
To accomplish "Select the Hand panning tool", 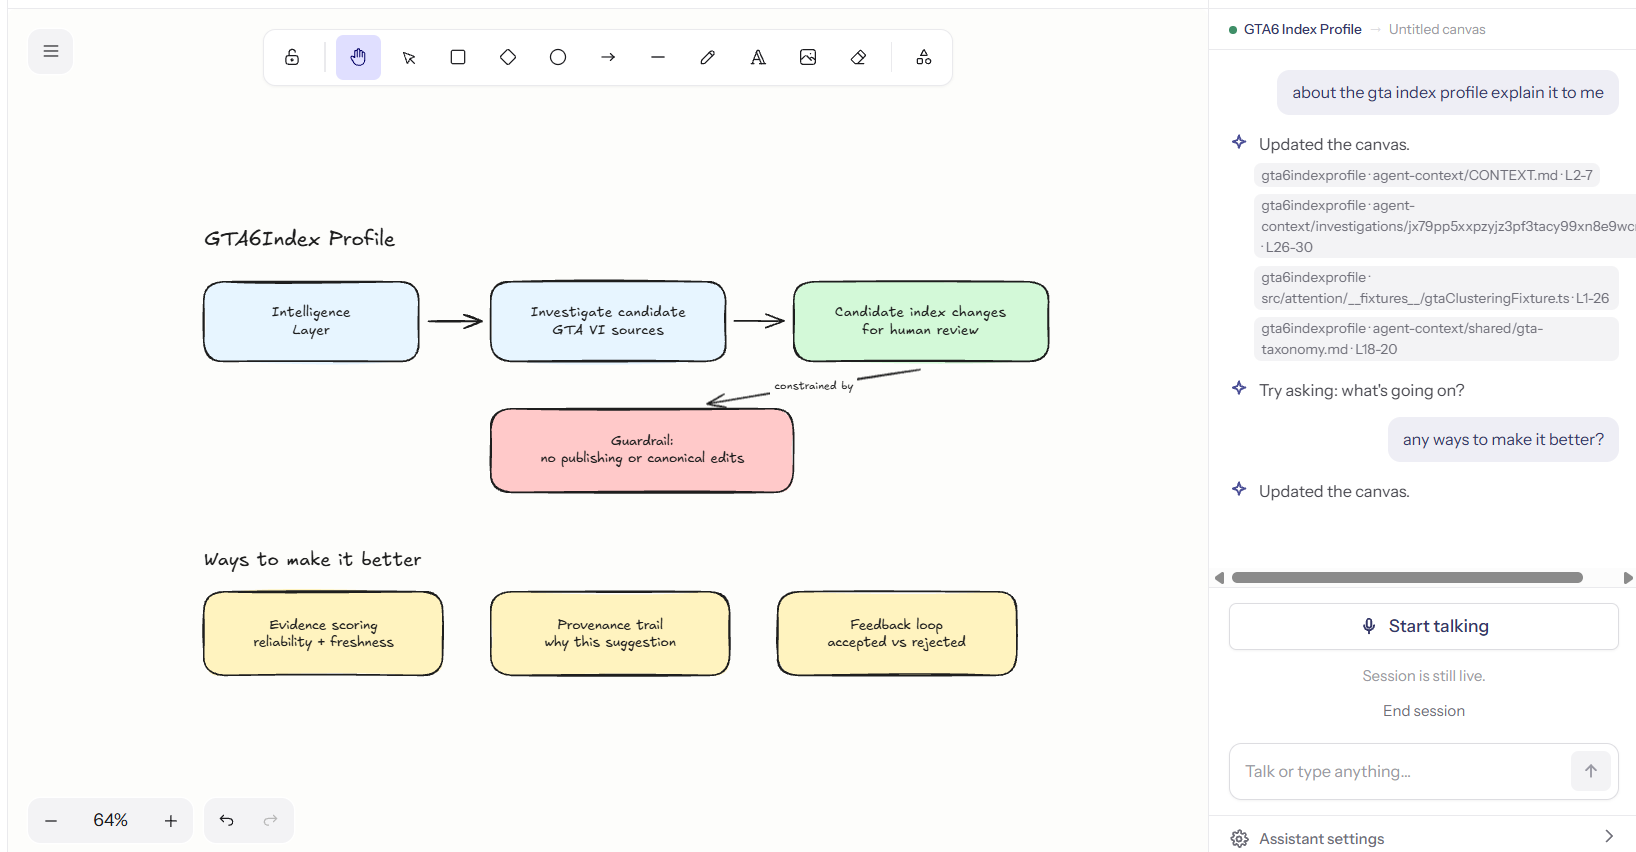I will pos(358,57).
